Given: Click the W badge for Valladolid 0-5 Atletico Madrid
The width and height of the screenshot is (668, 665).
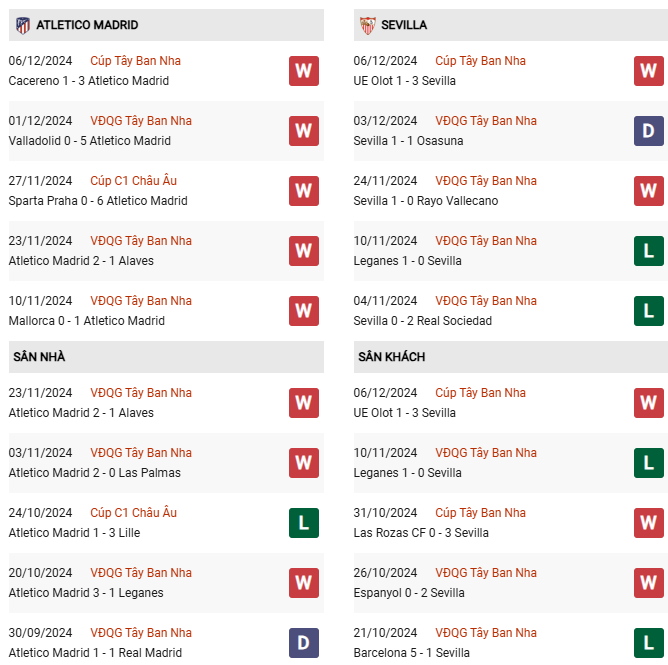Looking at the screenshot, I should pyautogui.click(x=304, y=131).
